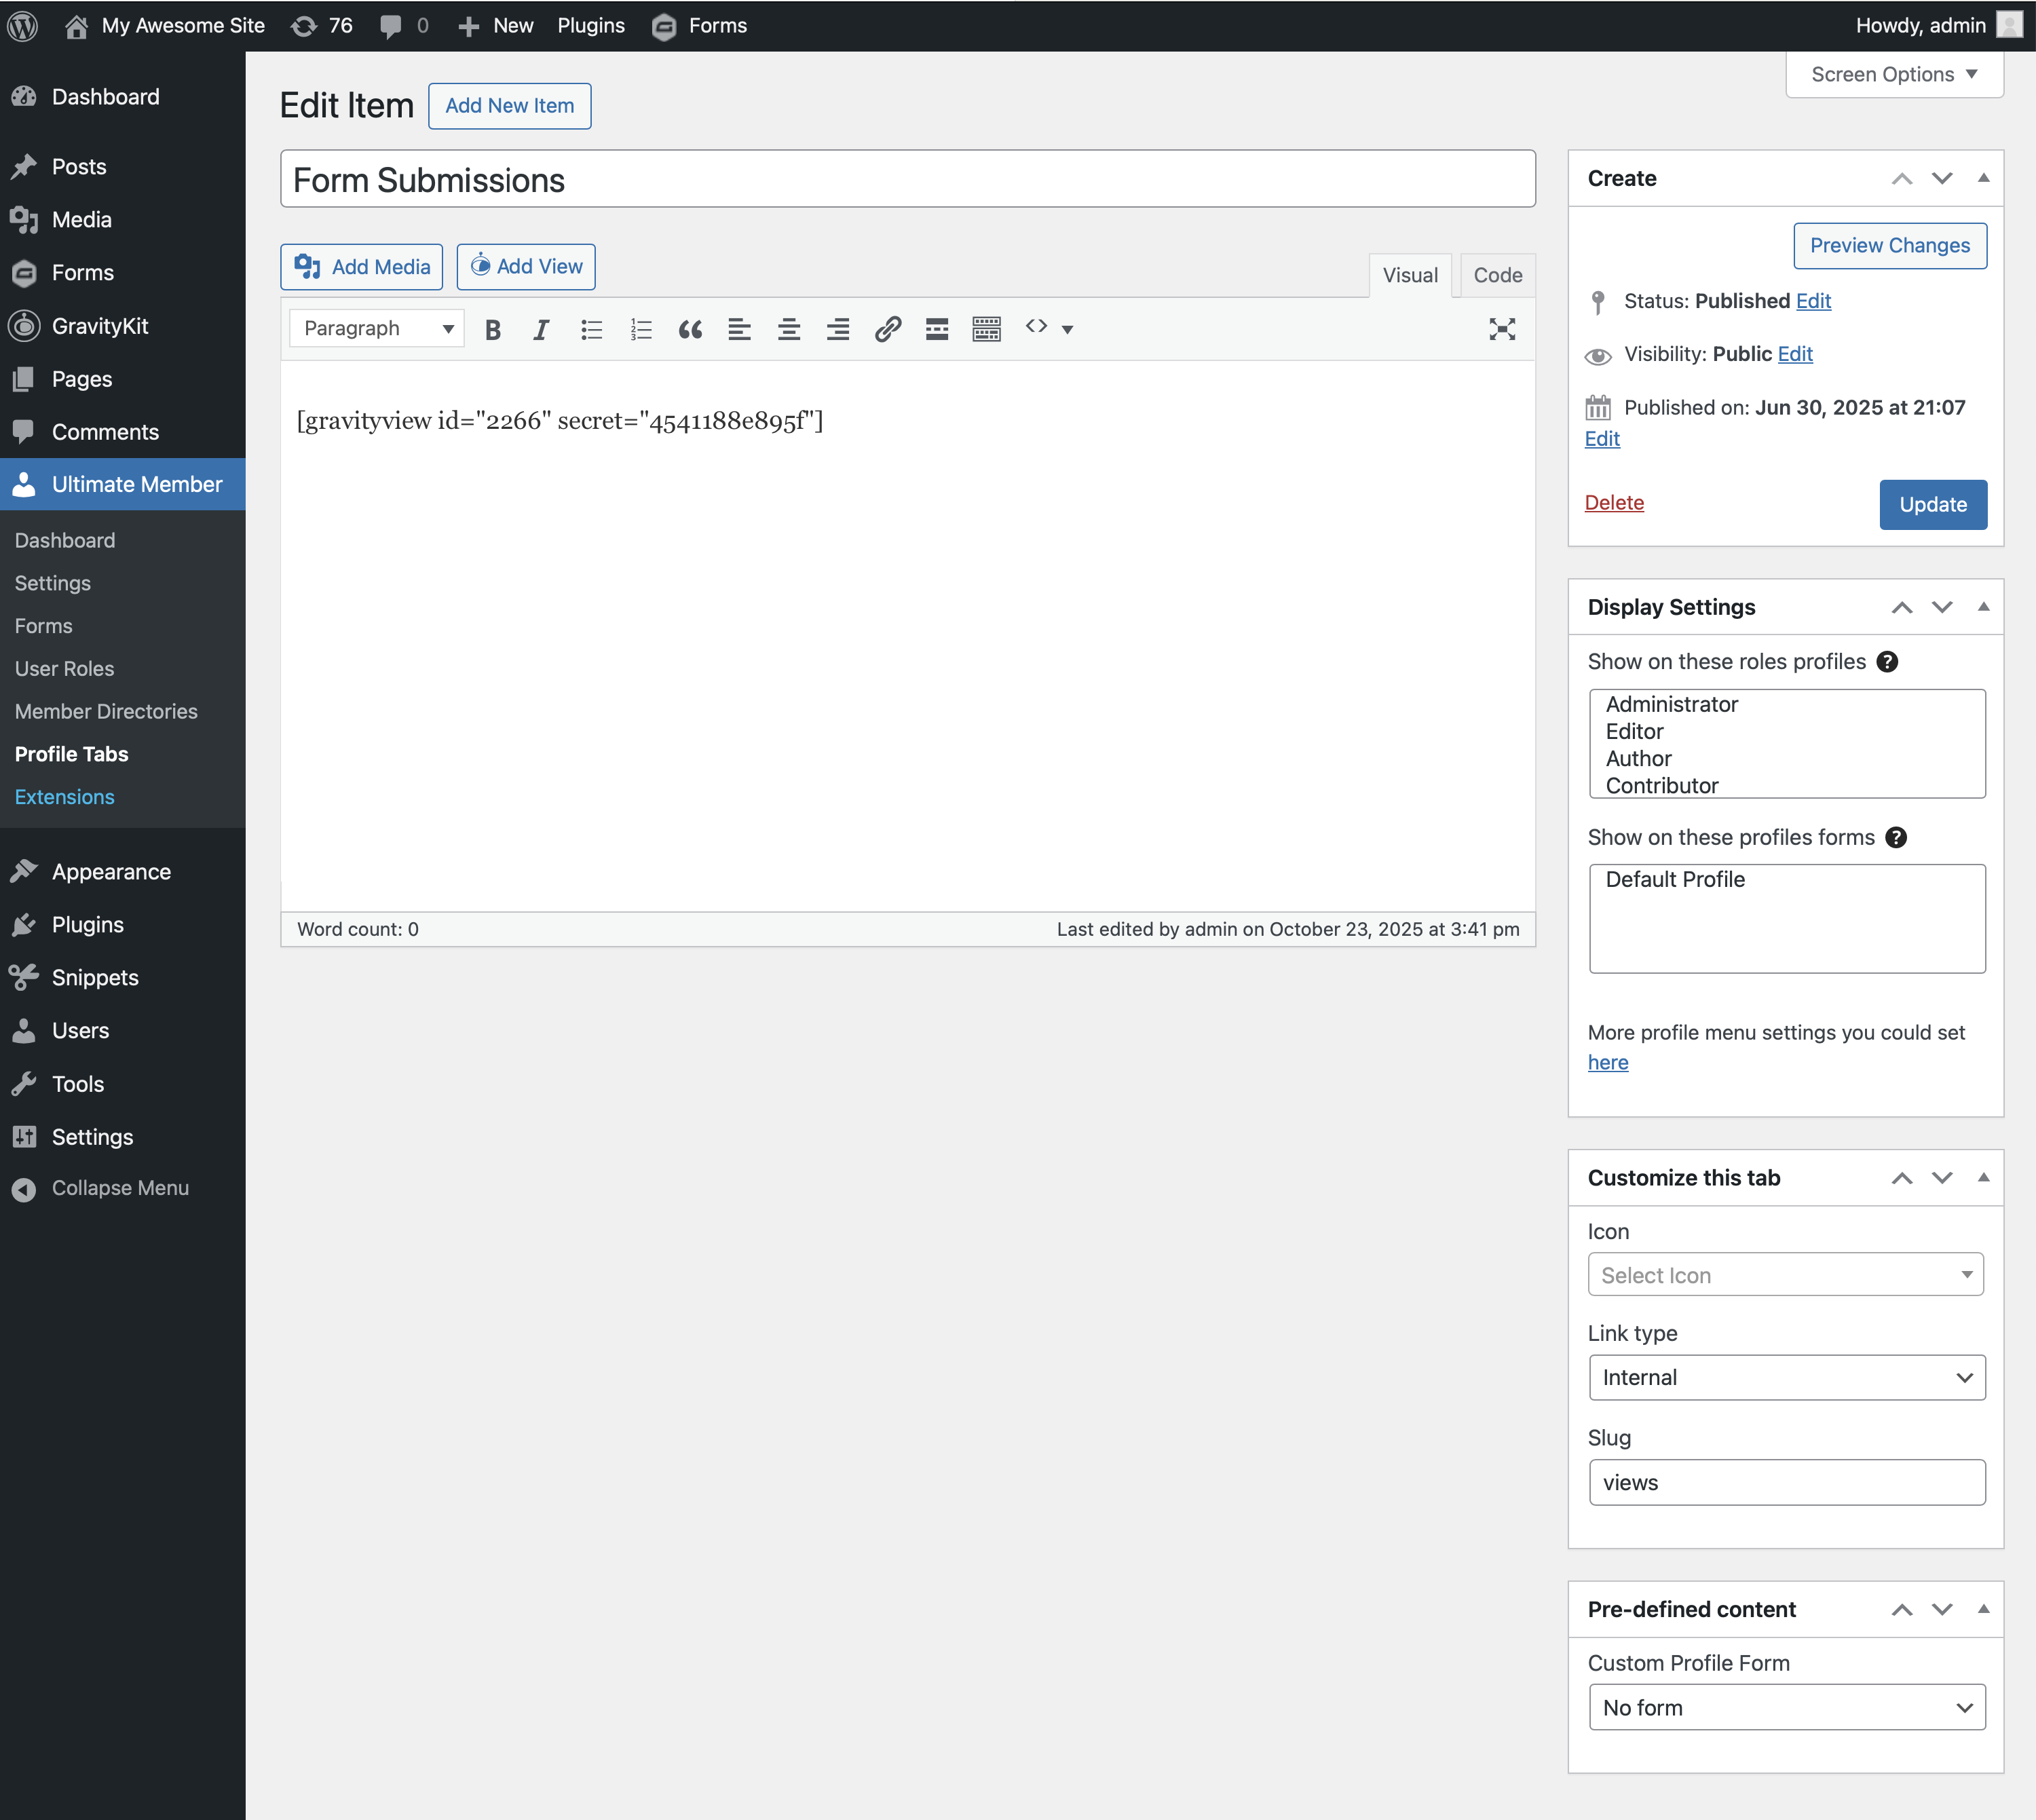Switch to the Code editor tab
This screenshot has height=1820, width=2036.
tap(1497, 275)
